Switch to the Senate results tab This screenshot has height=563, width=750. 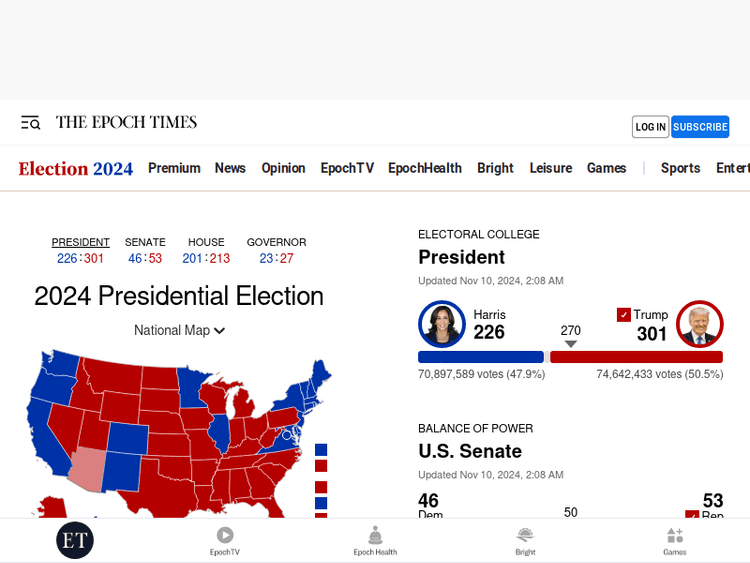pyautogui.click(x=145, y=242)
